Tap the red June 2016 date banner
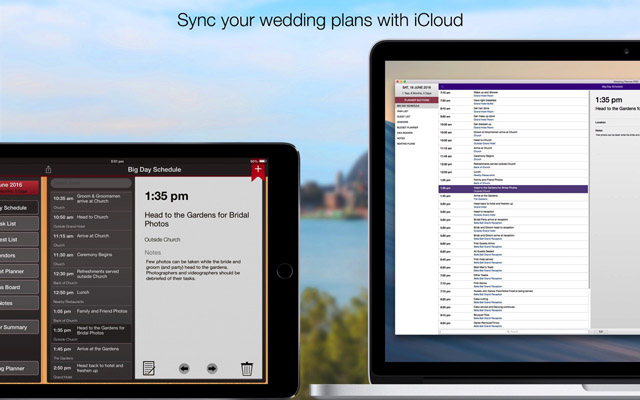 coord(19,187)
